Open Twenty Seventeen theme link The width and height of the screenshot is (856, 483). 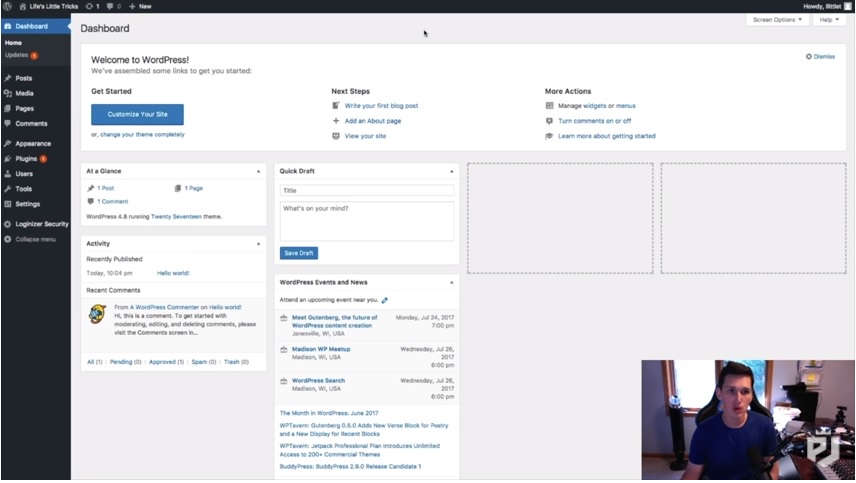click(x=176, y=217)
